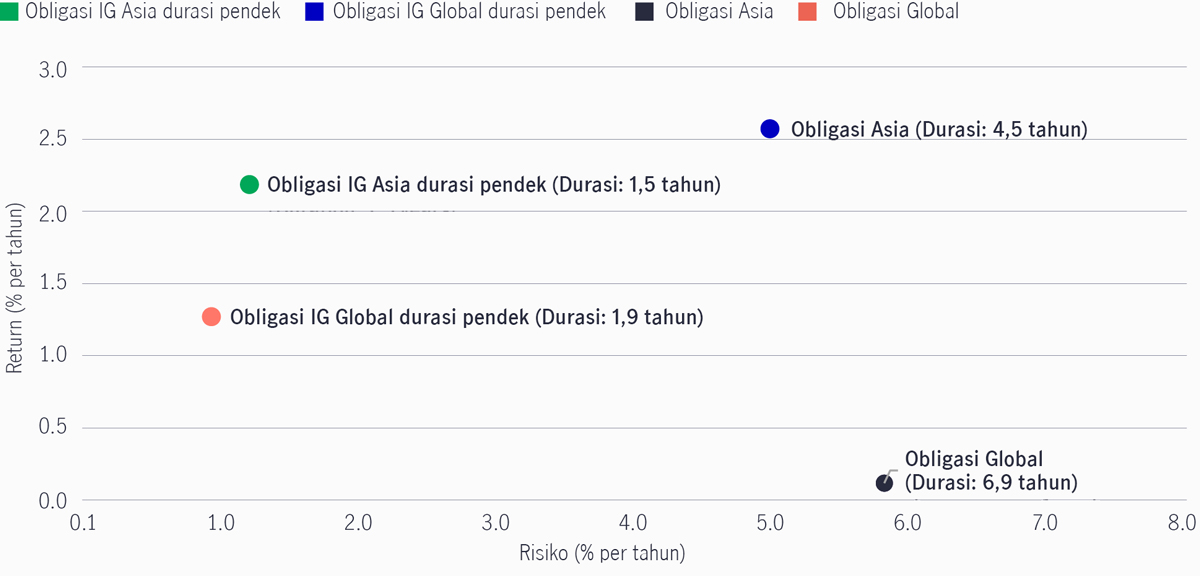Click the 3.0 tick on the return axis
1200x576 pixels.
(53, 69)
